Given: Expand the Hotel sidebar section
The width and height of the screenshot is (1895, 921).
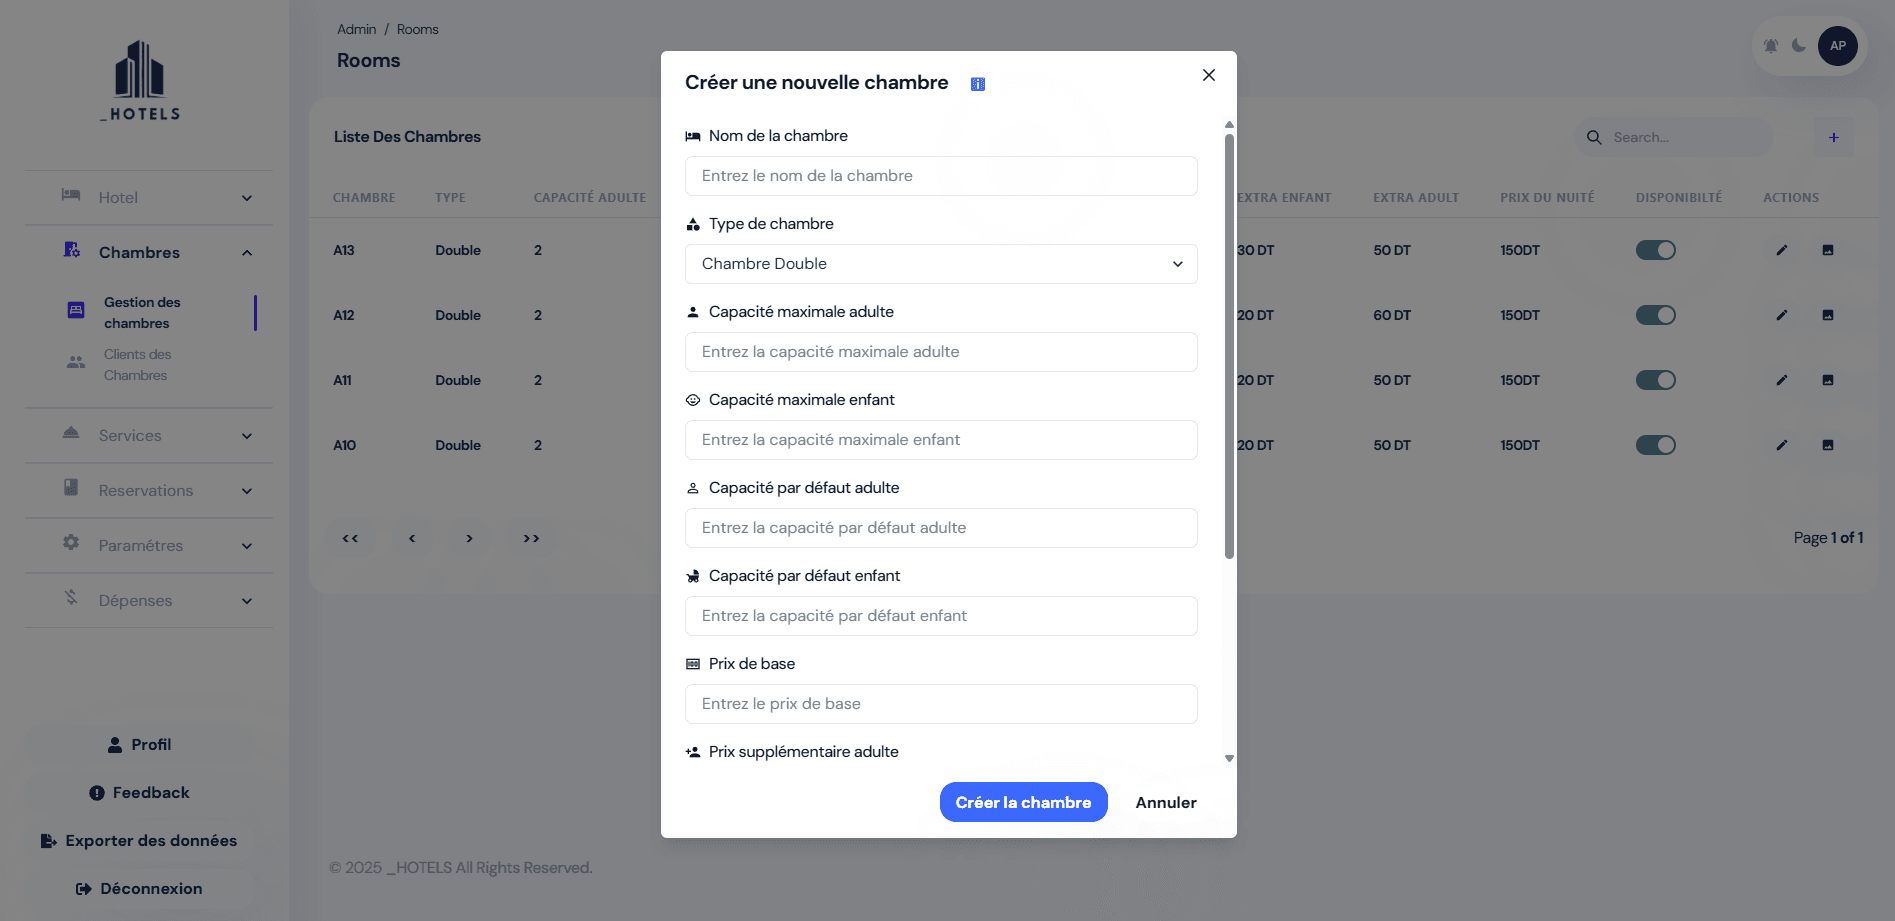Looking at the screenshot, I should [x=155, y=198].
